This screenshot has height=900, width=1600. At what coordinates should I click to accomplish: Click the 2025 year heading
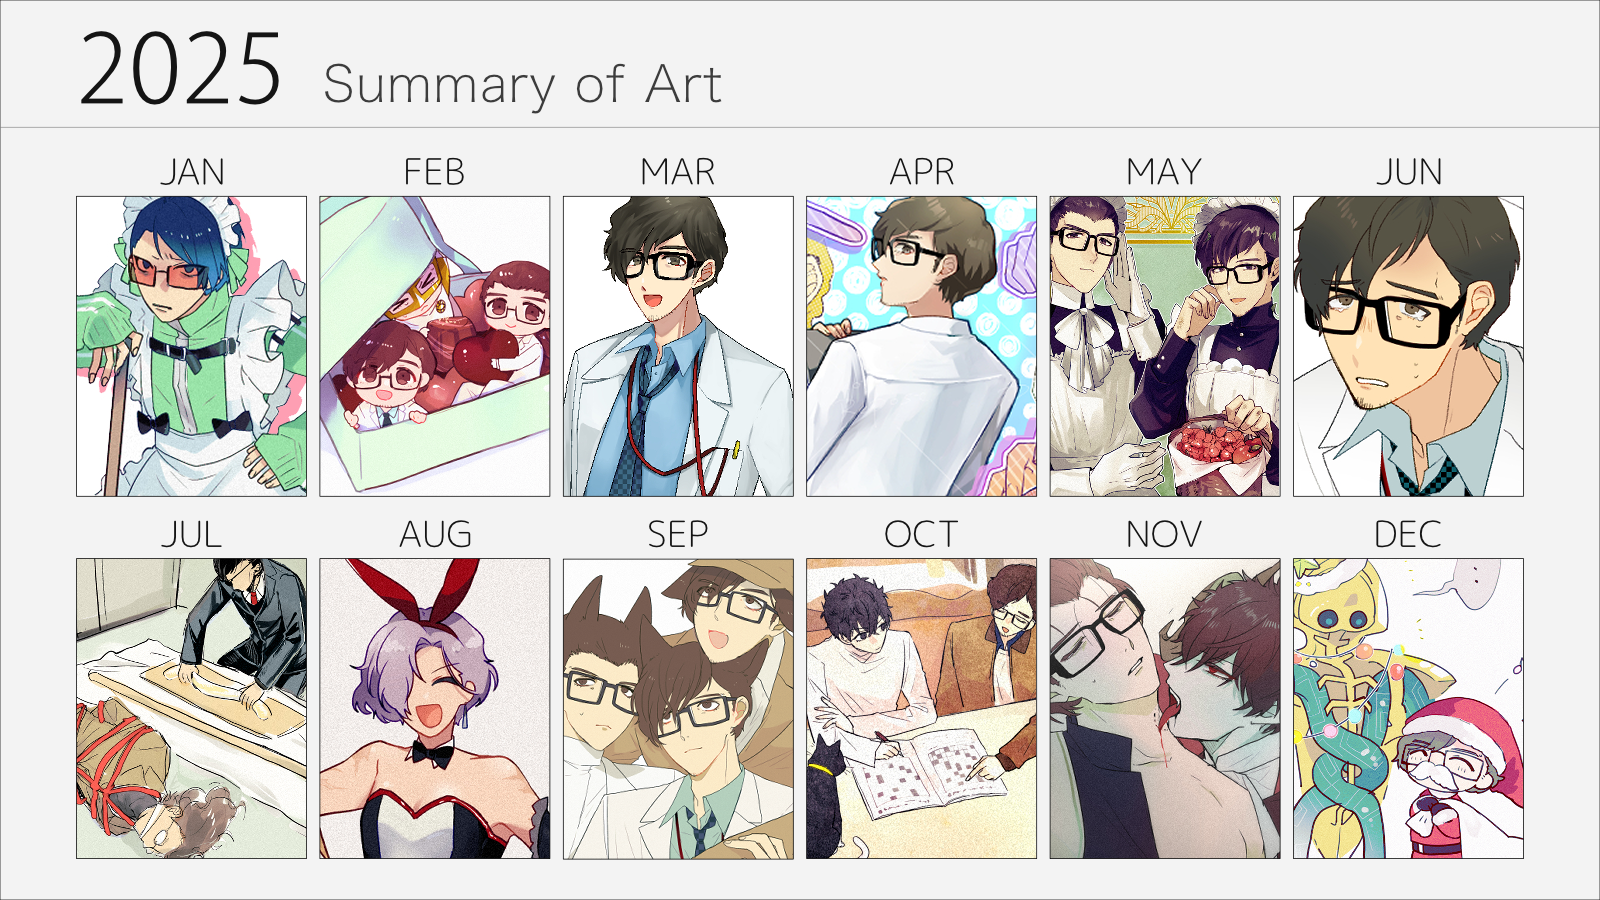[180, 69]
